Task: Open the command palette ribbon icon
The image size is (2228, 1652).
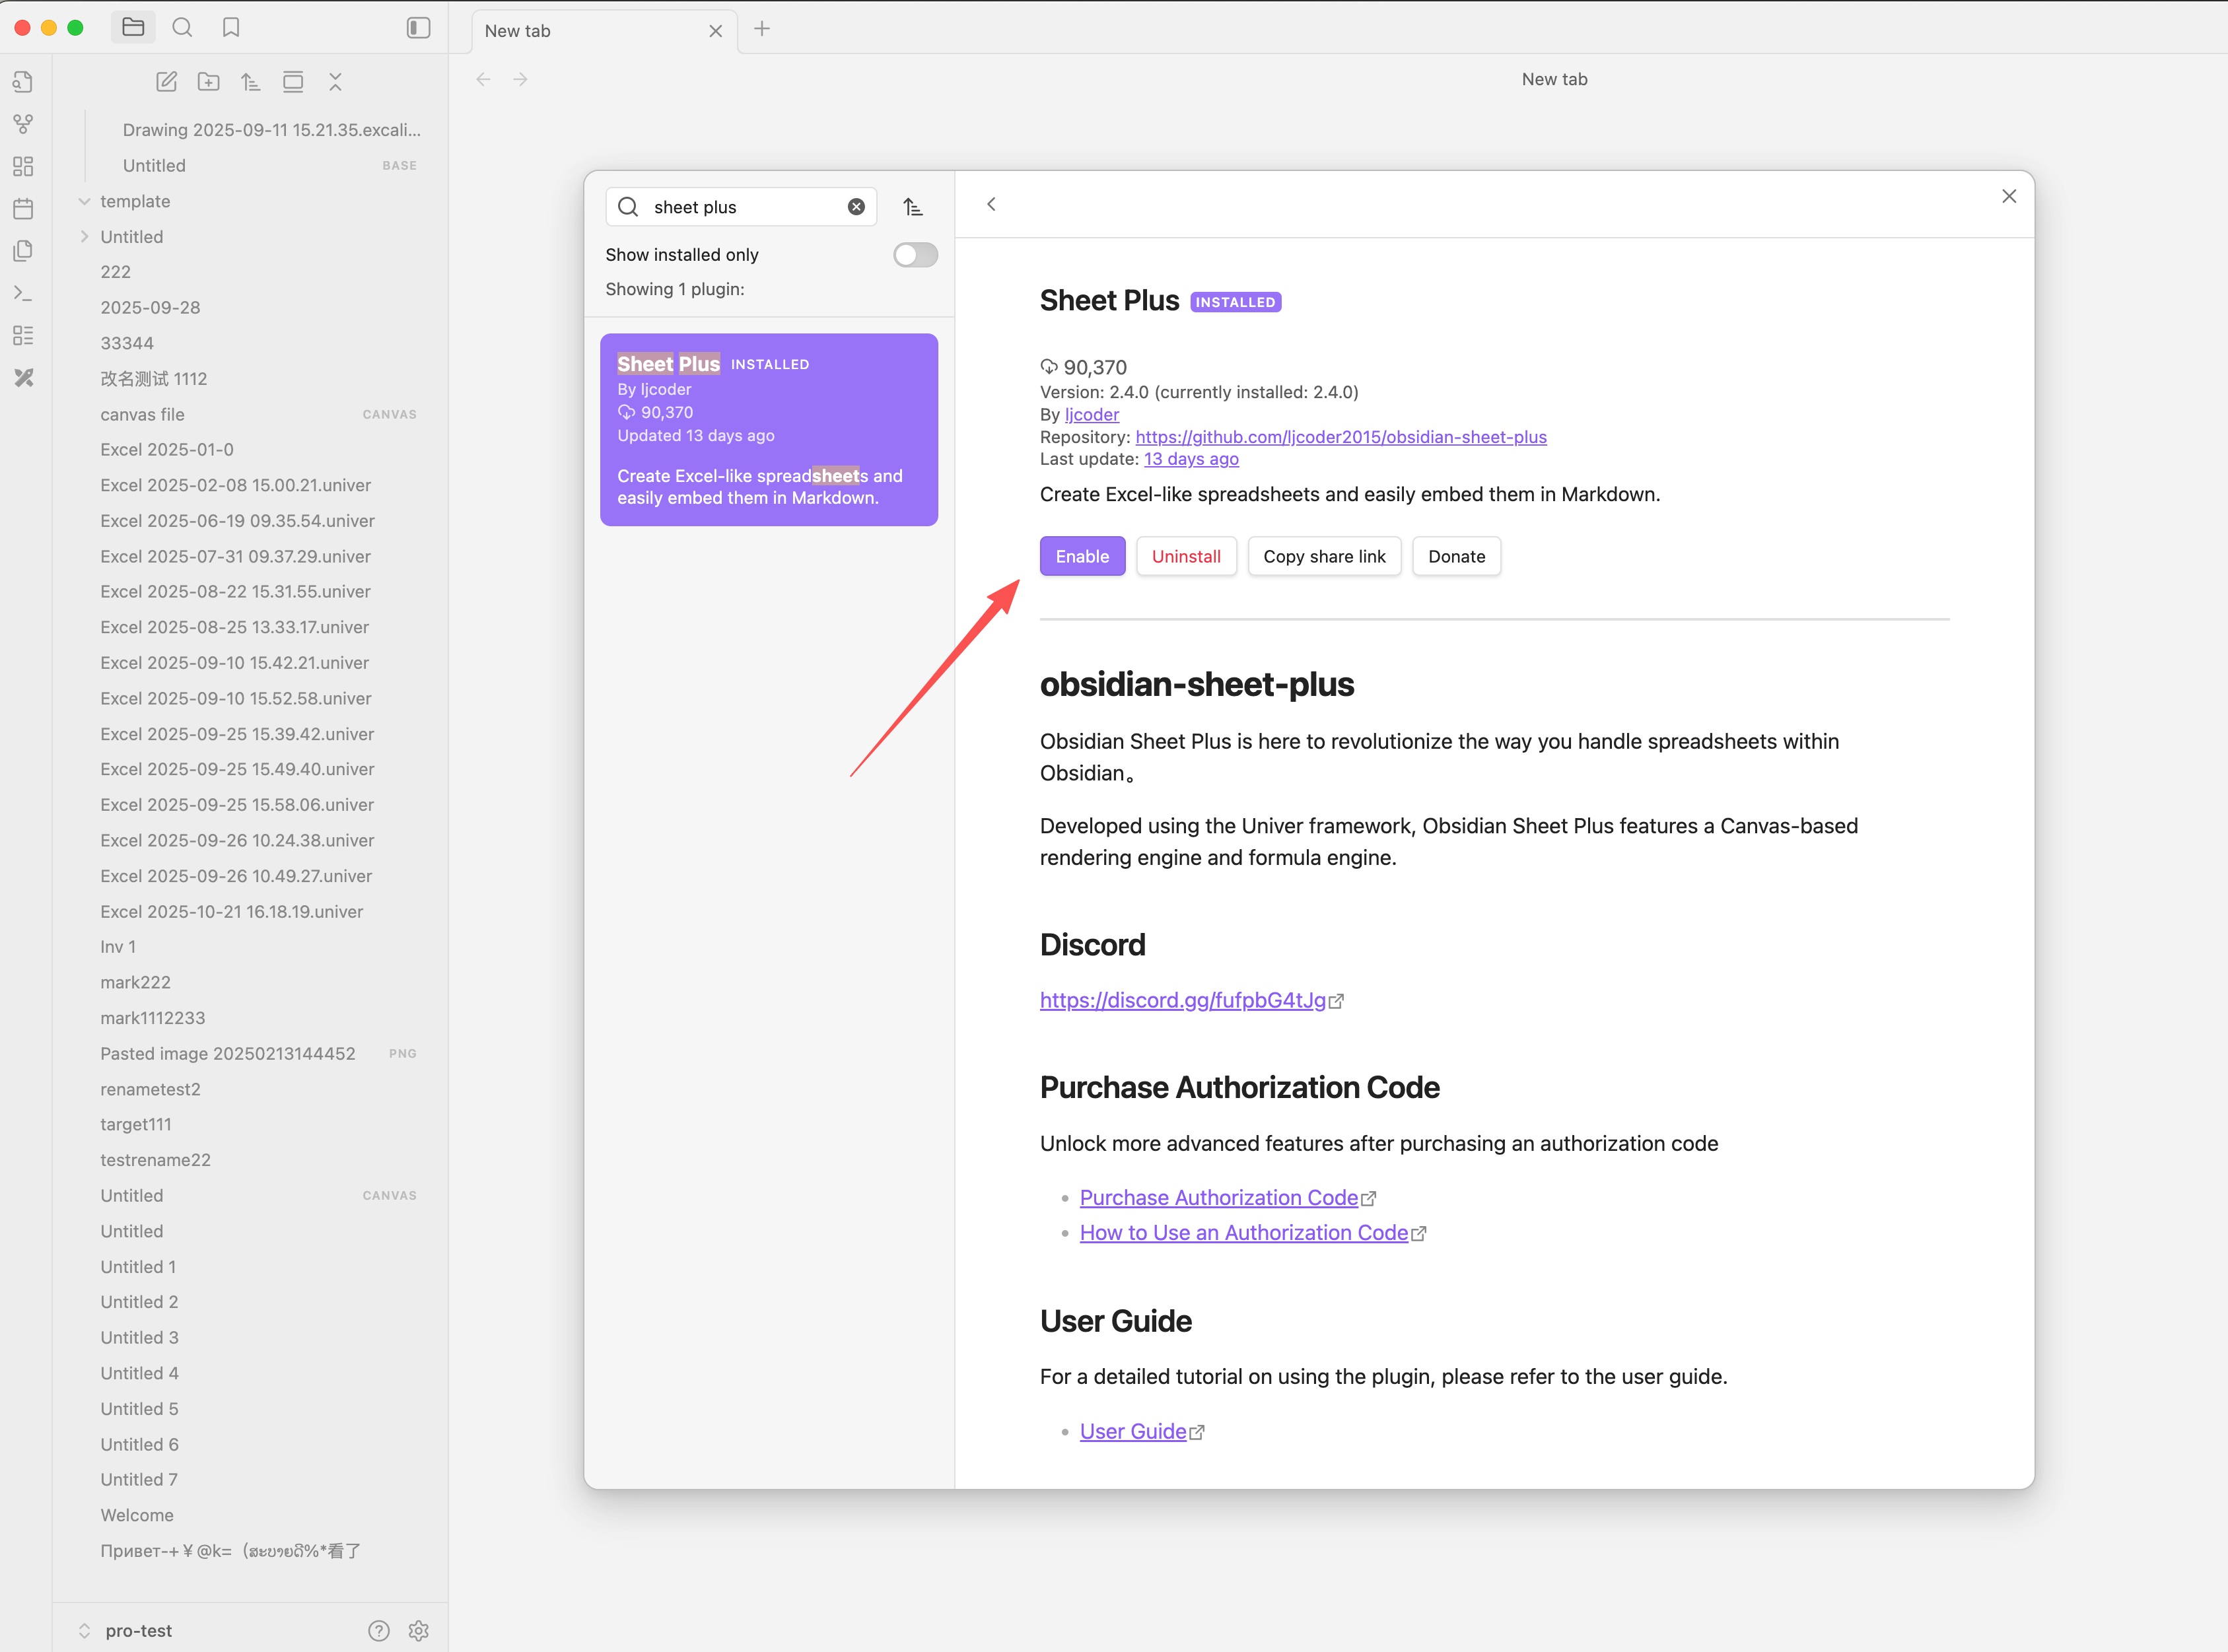Action: tap(23, 293)
